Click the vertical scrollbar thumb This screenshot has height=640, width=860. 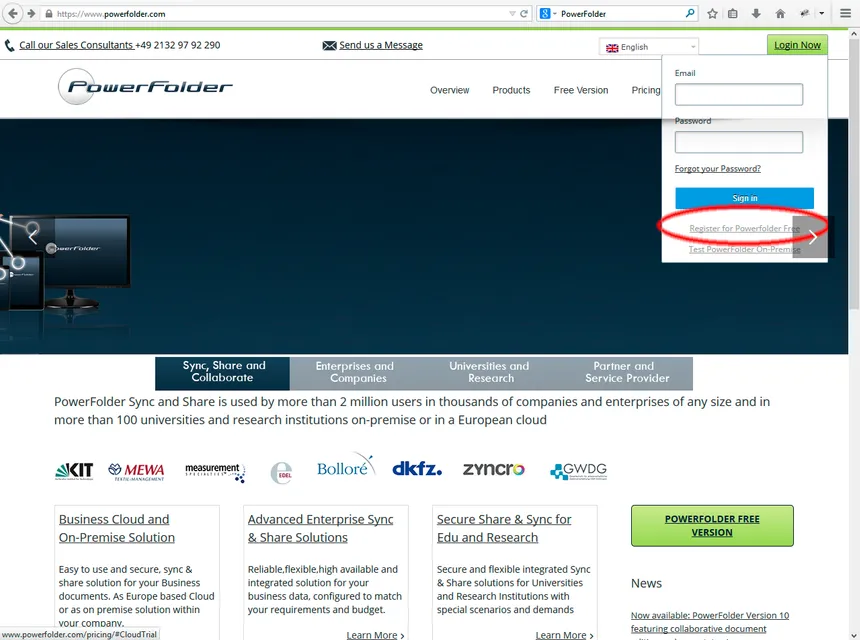click(x=854, y=174)
